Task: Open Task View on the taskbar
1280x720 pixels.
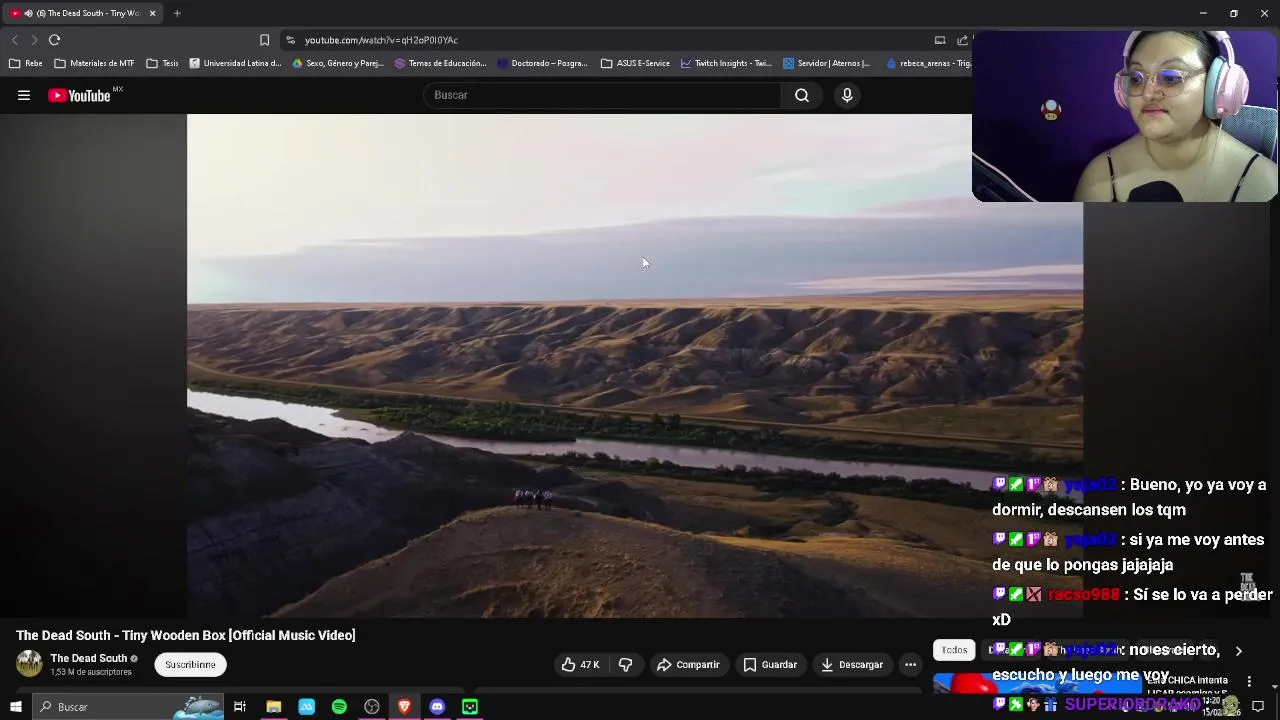Action: pyautogui.click(x=240, y=707)
